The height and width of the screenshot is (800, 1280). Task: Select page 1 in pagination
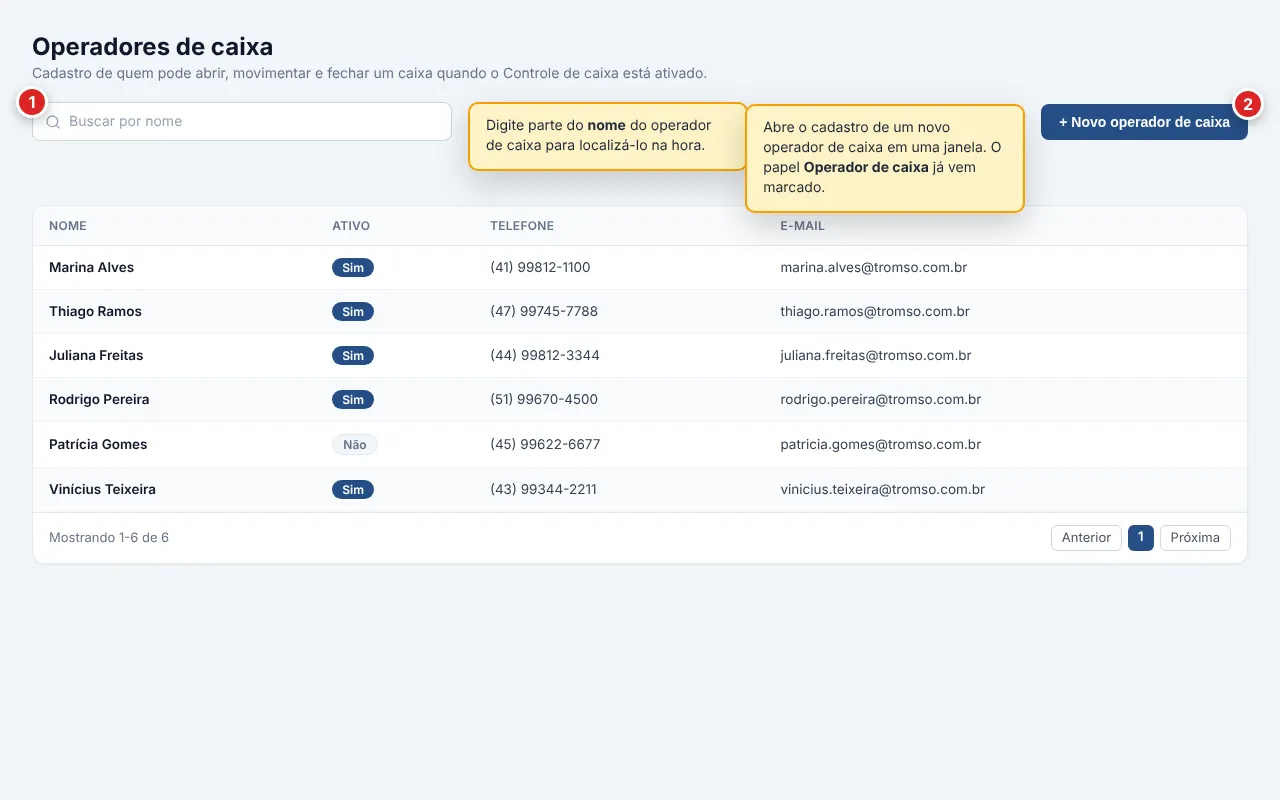pos(1141,538)
